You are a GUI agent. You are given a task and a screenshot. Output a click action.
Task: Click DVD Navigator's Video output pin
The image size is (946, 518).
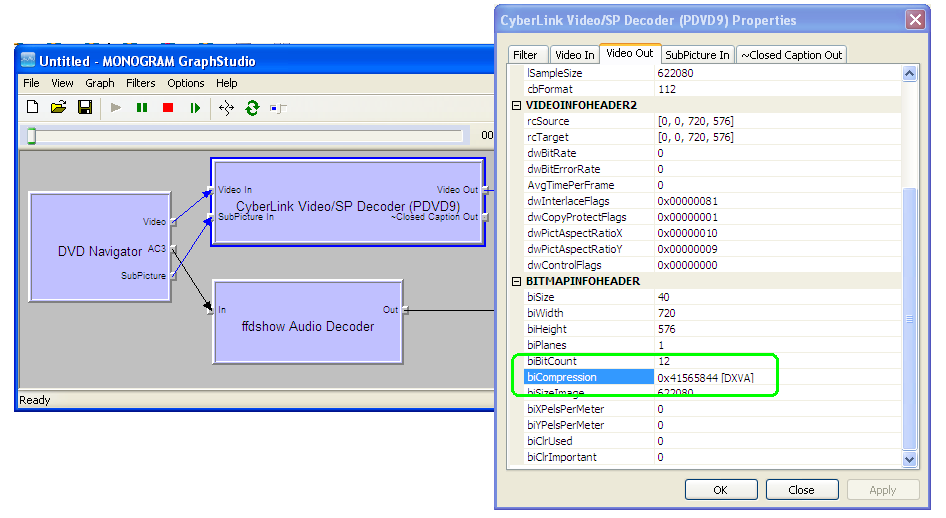point(173,222)
